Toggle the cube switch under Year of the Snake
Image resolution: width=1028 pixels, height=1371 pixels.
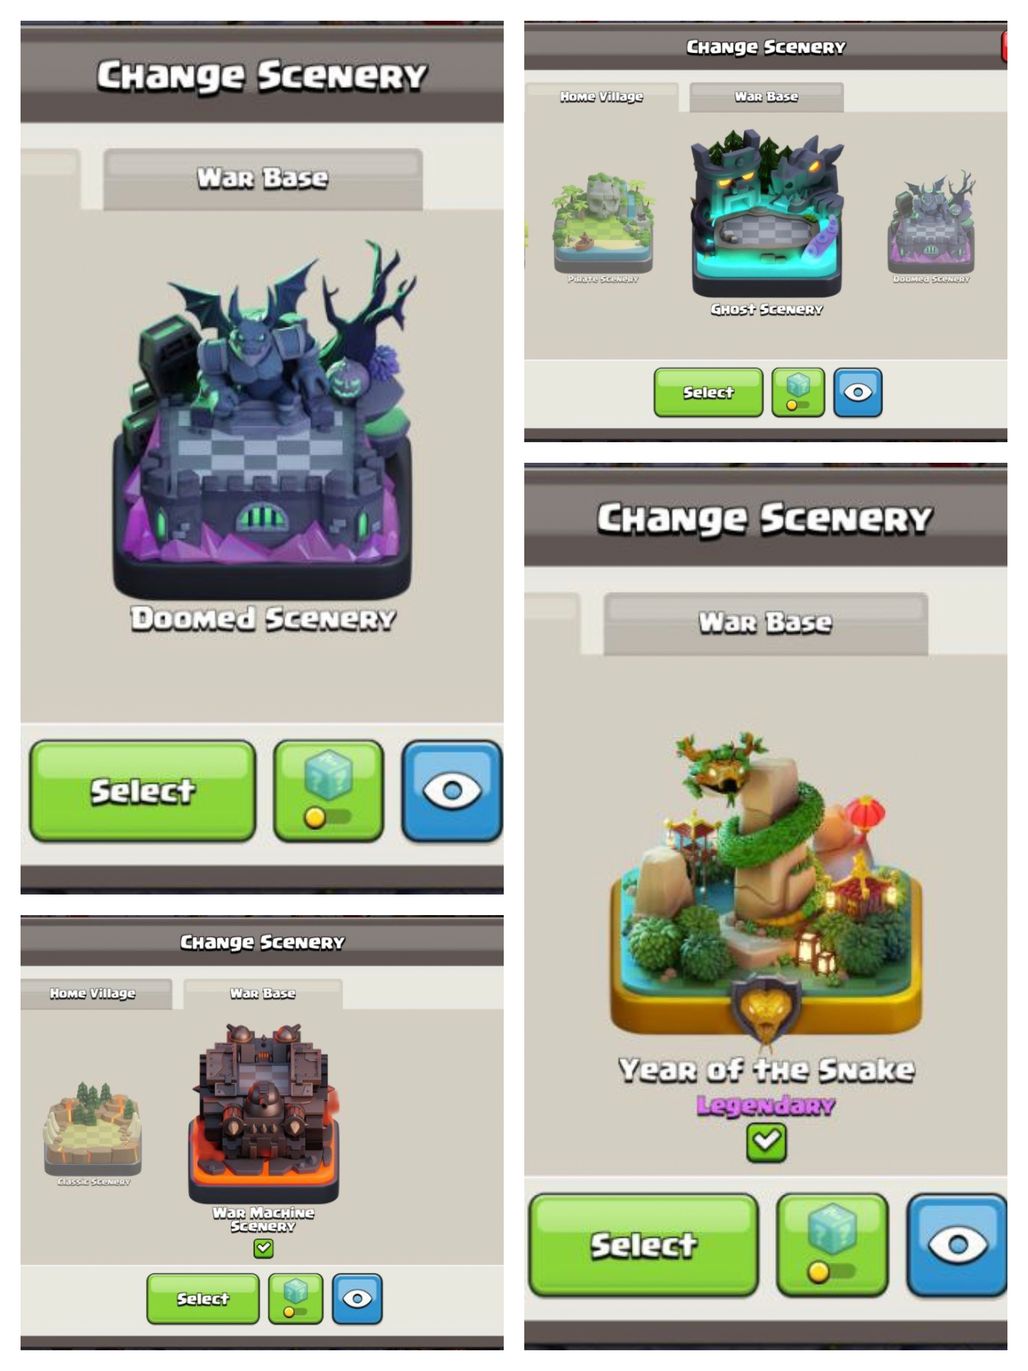[x=832, y=1245]
